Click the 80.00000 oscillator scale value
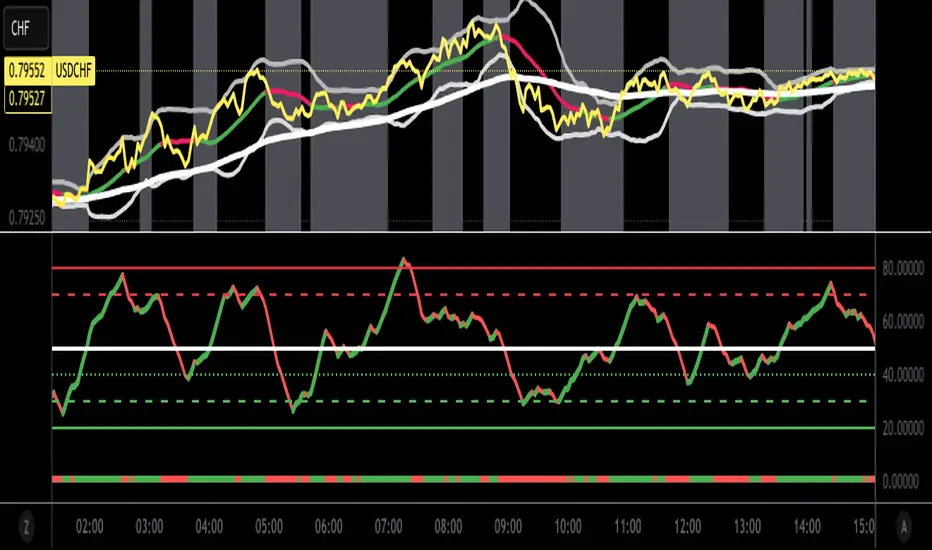932x550 pixels. tap(903, 268)
